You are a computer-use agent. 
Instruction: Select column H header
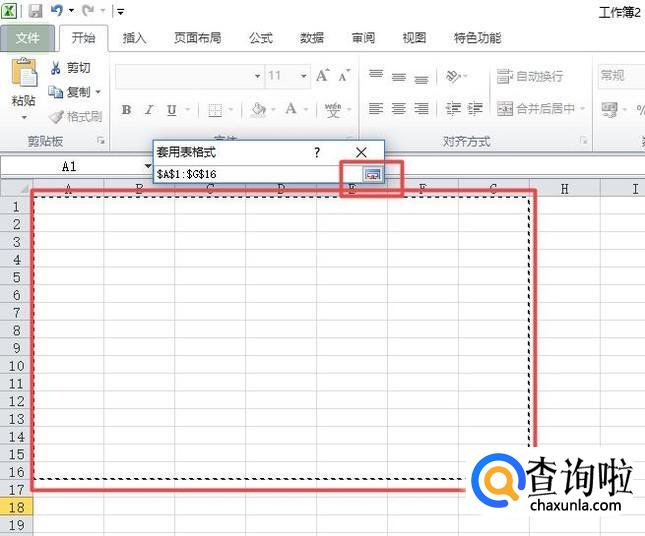click(x=564, y=189)
